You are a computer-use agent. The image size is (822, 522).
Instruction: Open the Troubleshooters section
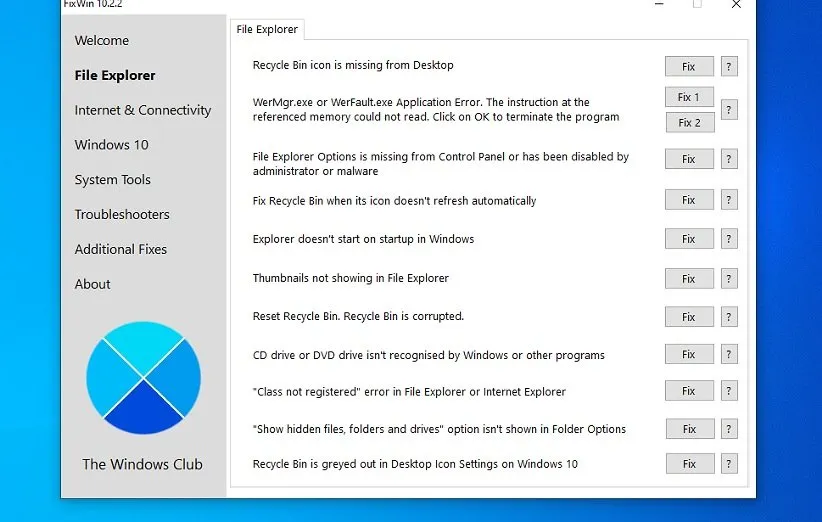coord(122,214)
